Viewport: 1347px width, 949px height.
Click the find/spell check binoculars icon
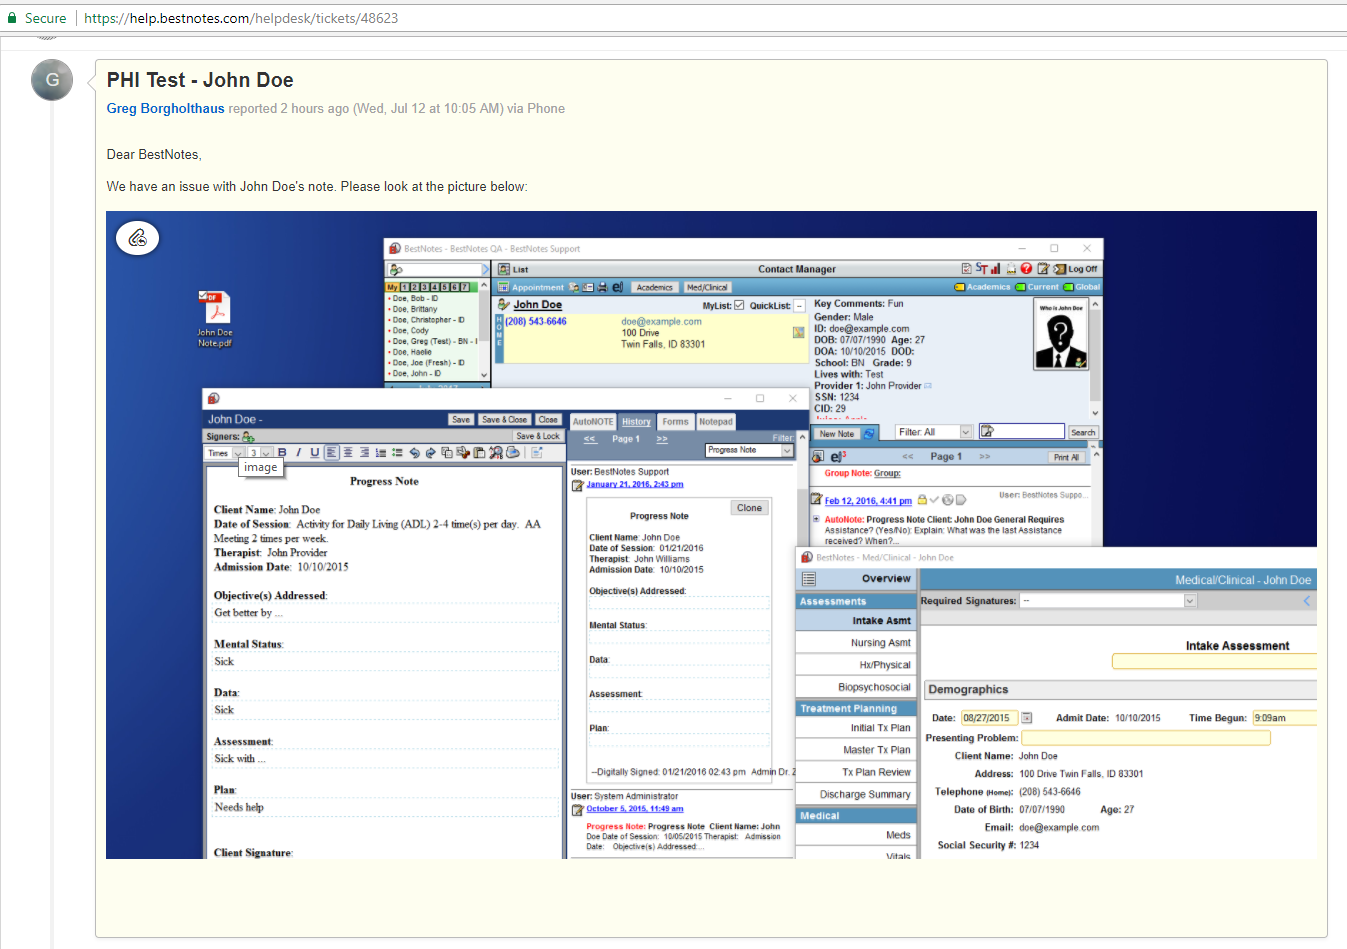pos(496,453)
